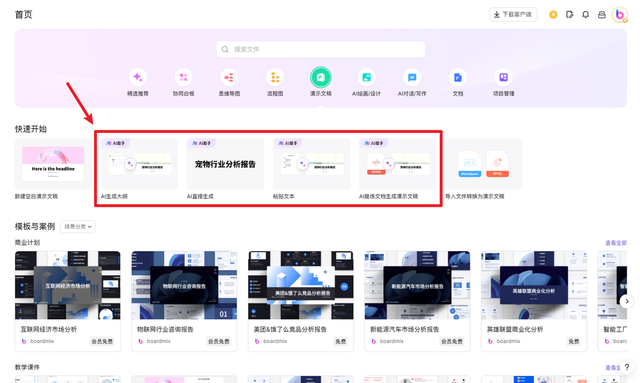Select the 精选推荐 sparkle icon

[x=138, y=77]
